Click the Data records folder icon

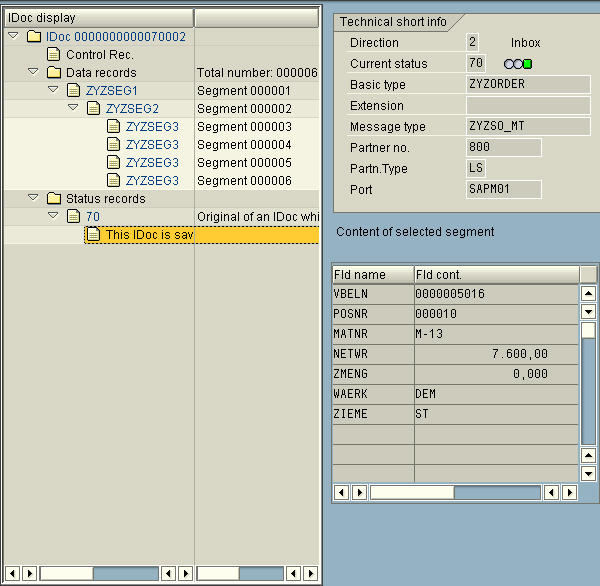point(53,73)
